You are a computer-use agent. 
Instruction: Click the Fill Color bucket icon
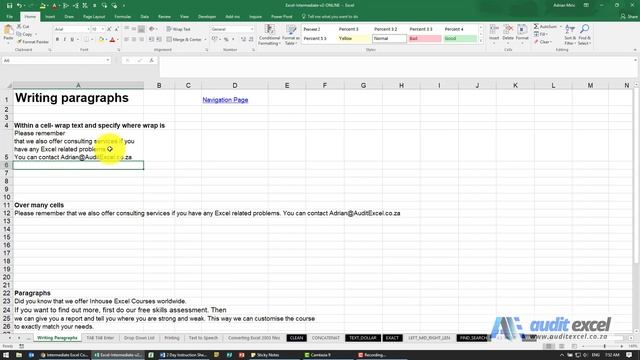click(101, 40)
